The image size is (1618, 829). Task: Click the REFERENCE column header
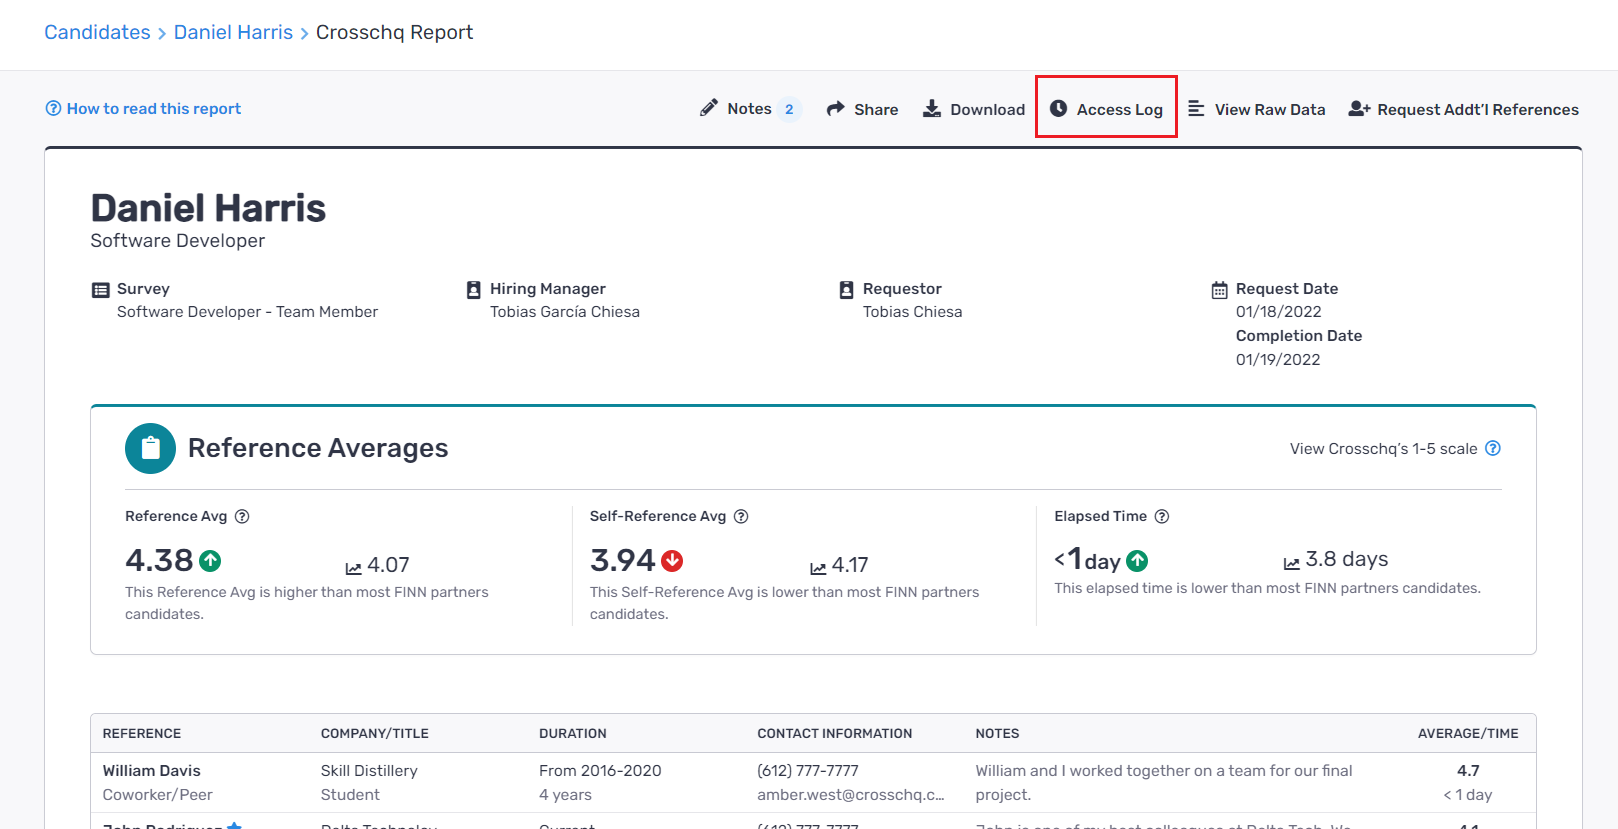tap(142, 733)
